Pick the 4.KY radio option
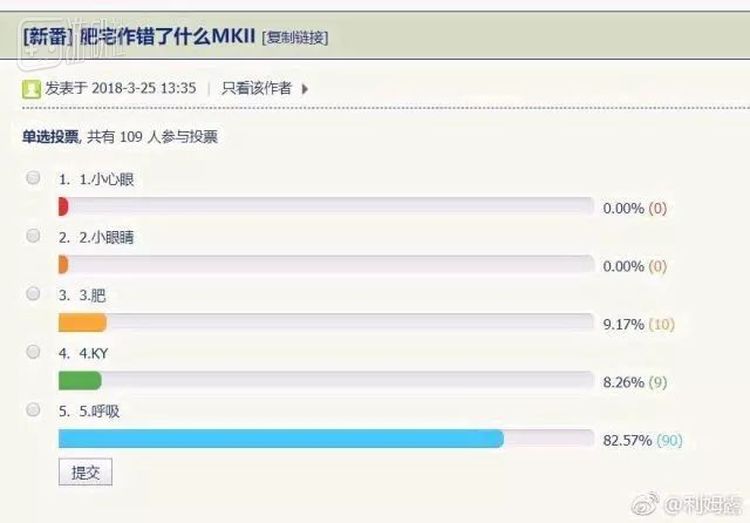Screen dimensions: 750x523 coord(33,352)
